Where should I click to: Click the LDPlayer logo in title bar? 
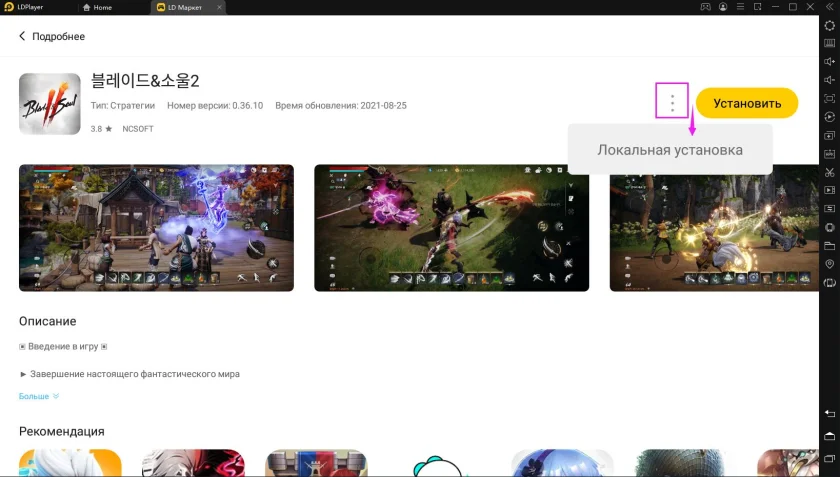point(9,7)
